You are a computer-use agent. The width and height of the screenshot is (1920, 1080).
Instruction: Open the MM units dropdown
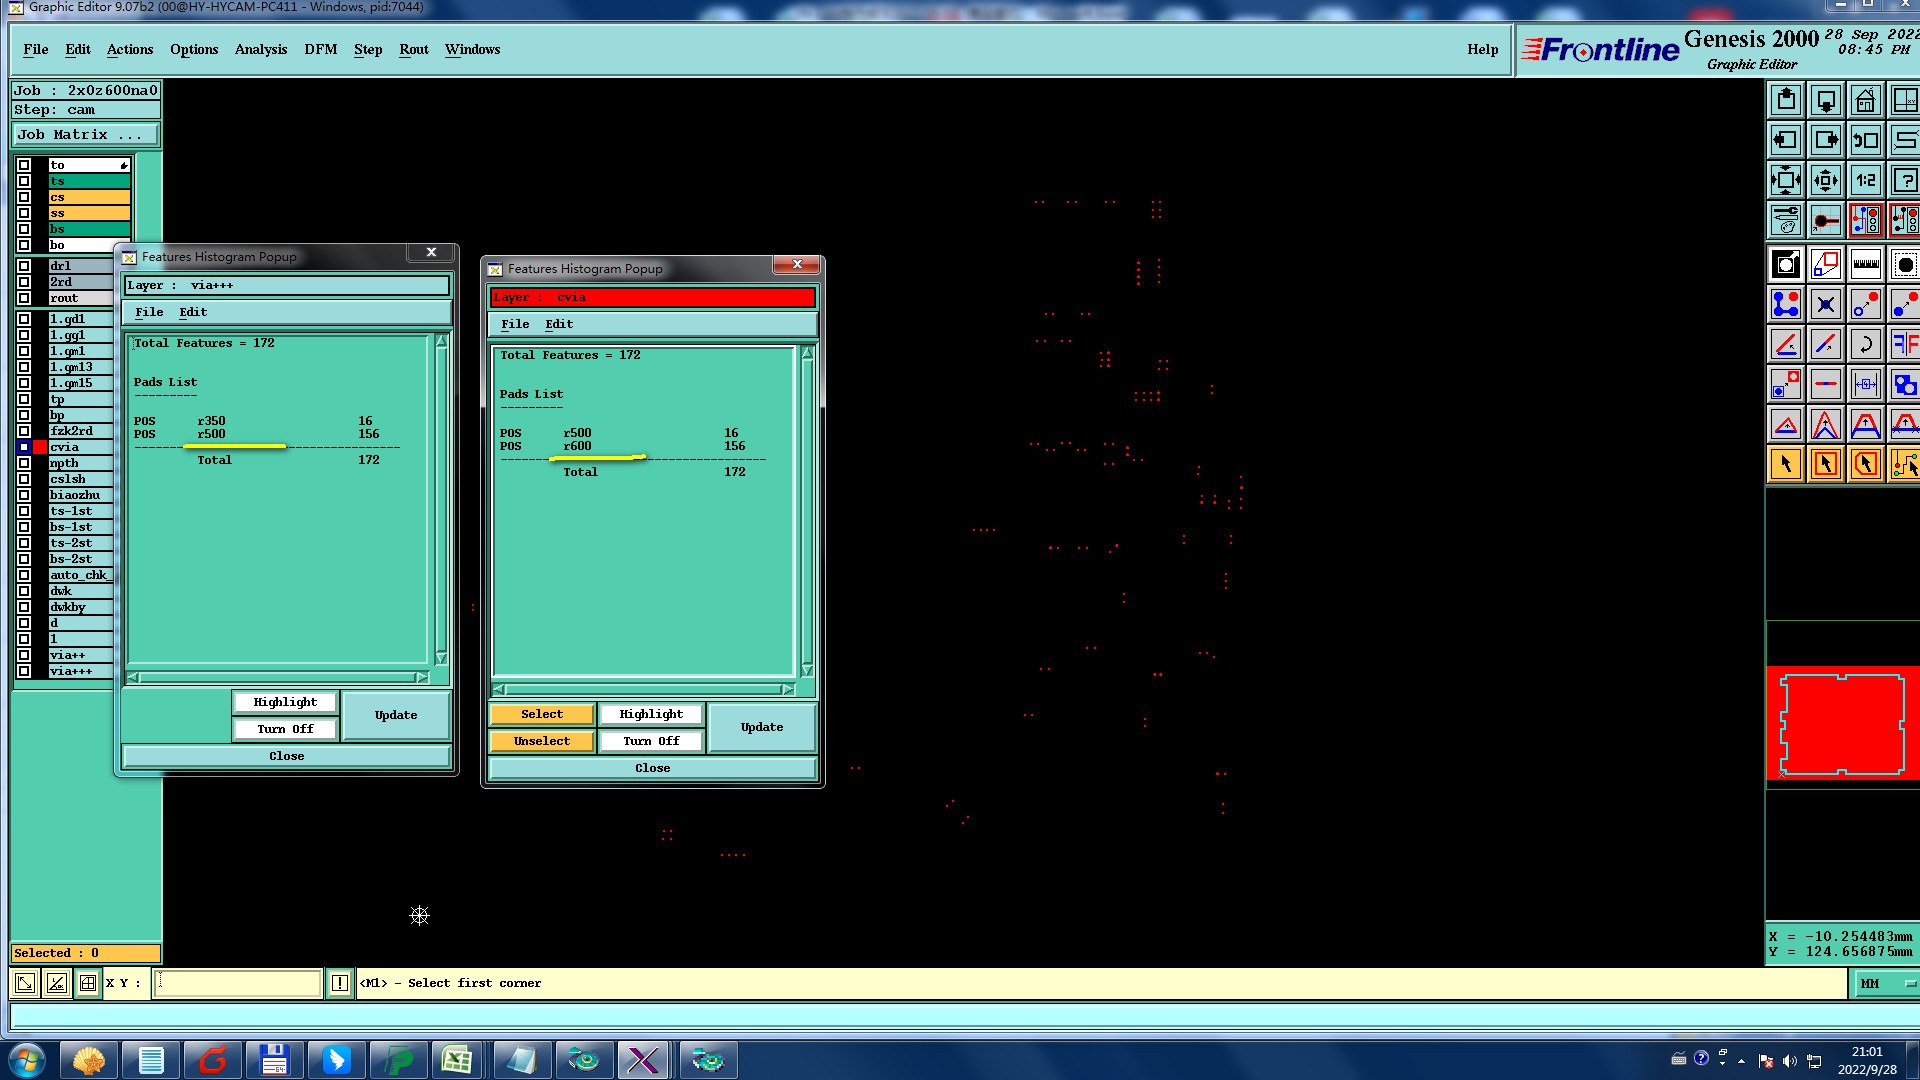(1886, 983)
